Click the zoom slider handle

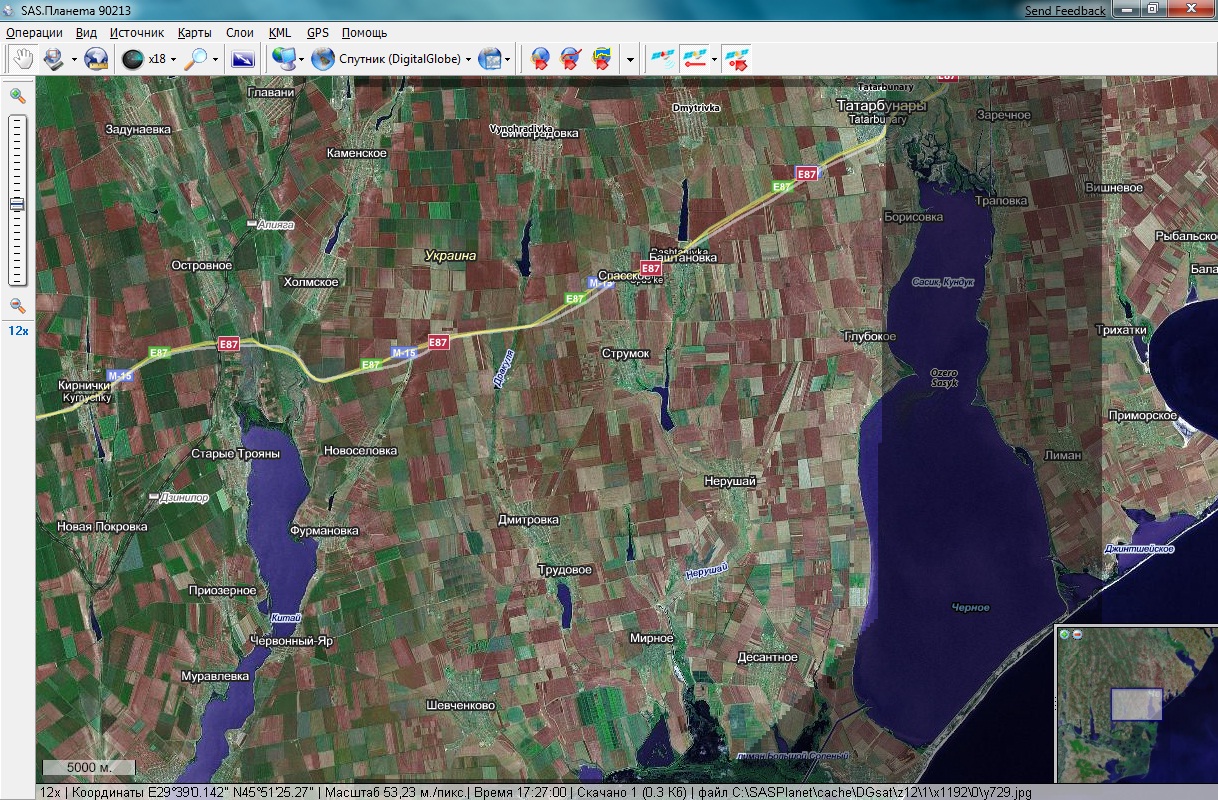17,204
